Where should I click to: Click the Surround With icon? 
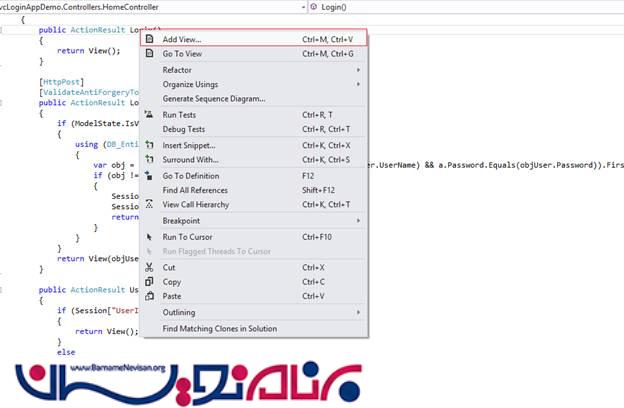pyautogui.click(x=150, y=160)
